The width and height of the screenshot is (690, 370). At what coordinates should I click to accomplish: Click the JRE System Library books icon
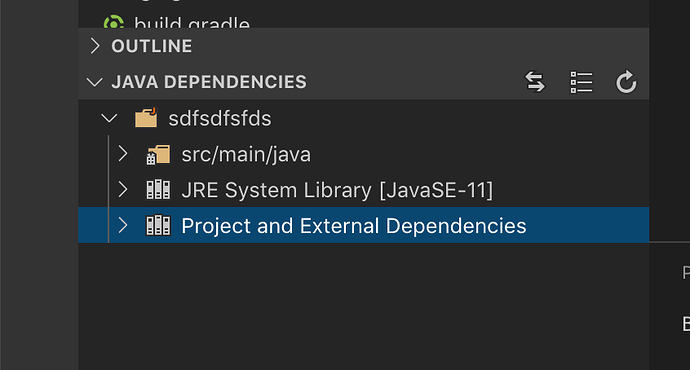(158, 190)
